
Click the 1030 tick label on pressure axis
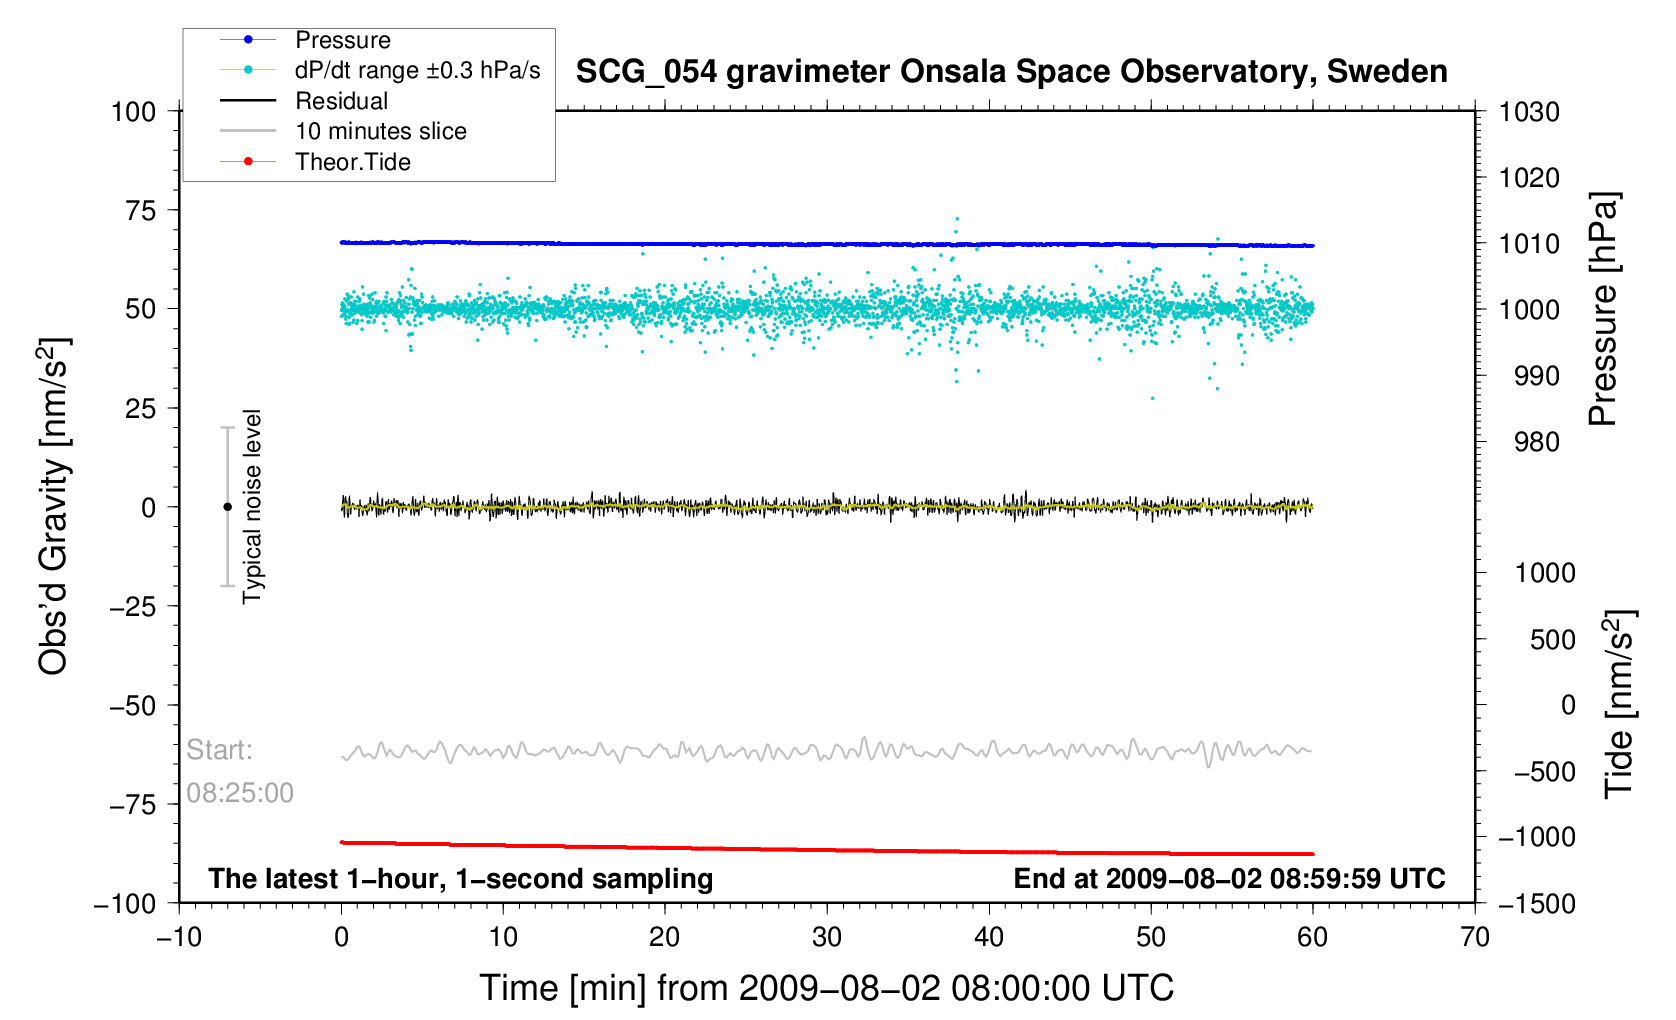pyautogui.click(x=1529, y=112)
